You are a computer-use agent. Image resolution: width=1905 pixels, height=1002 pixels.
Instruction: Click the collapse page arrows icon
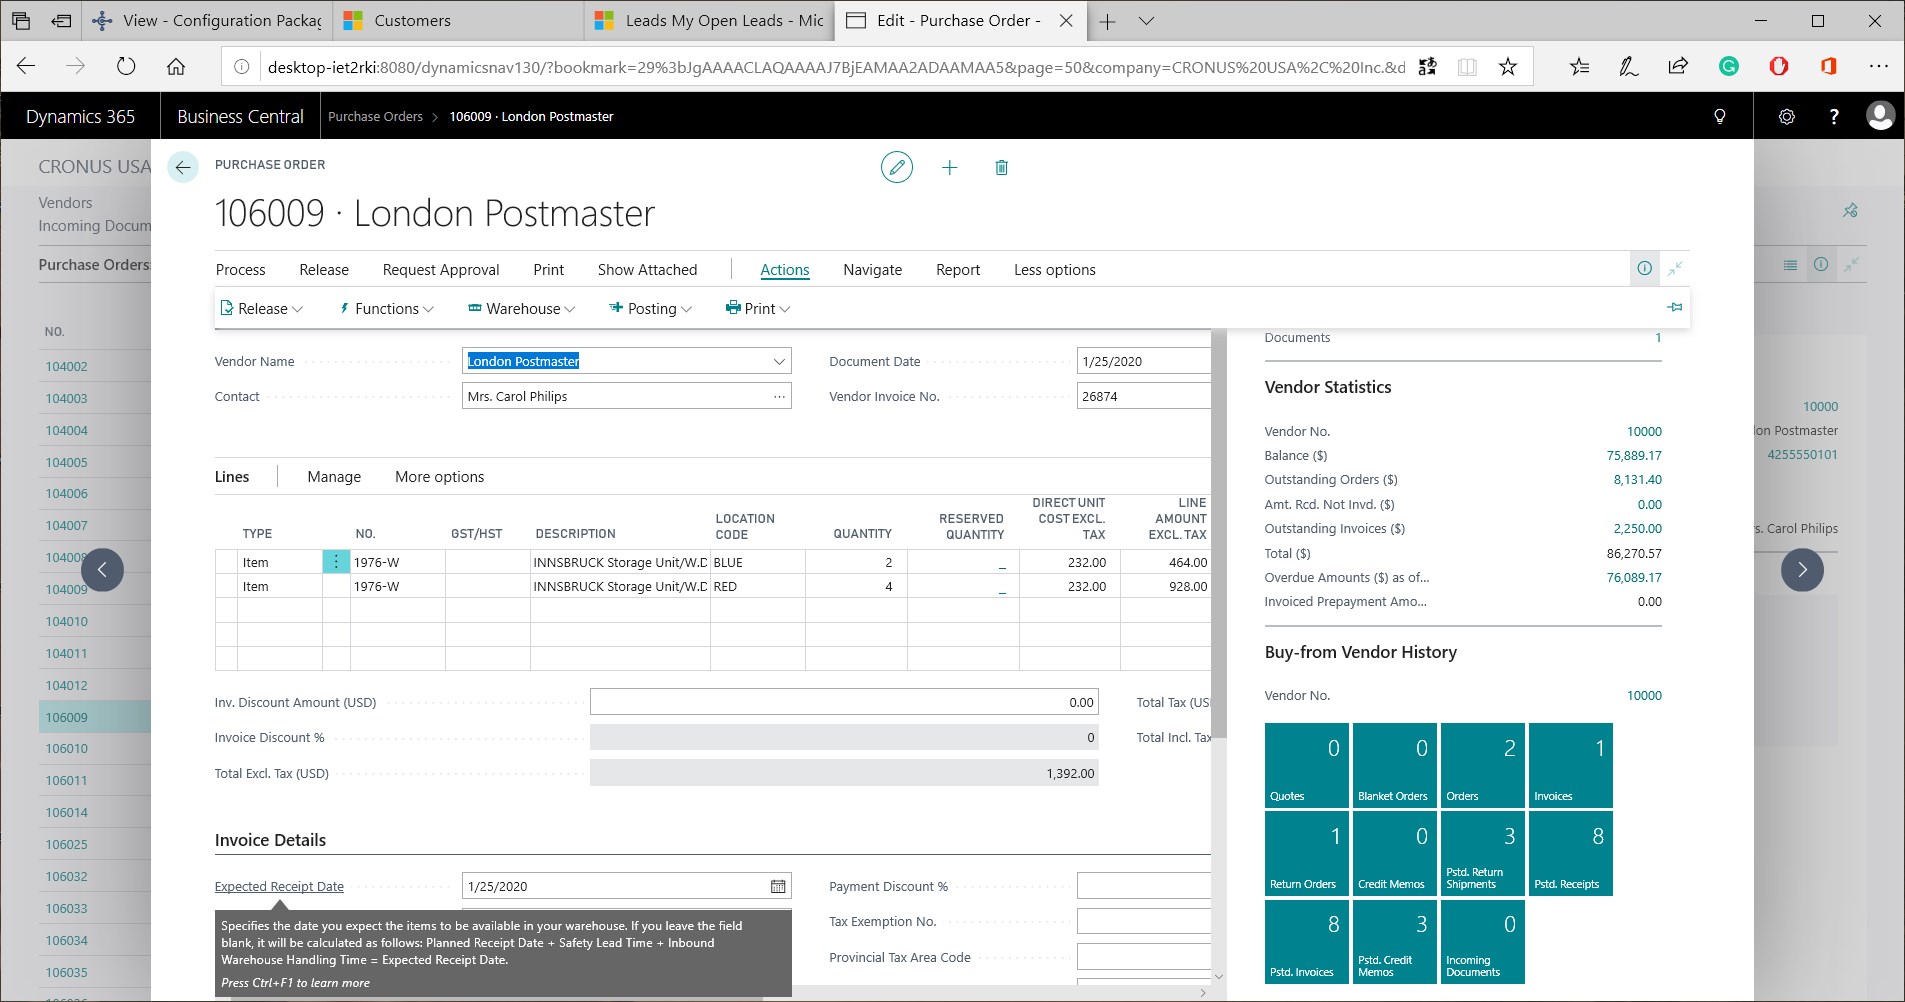(x=1675, y=268)
